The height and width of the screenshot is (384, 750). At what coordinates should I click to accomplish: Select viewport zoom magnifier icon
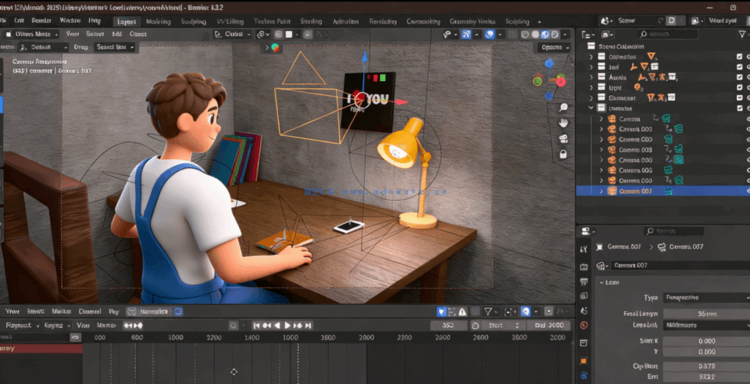tap(563, 108)
